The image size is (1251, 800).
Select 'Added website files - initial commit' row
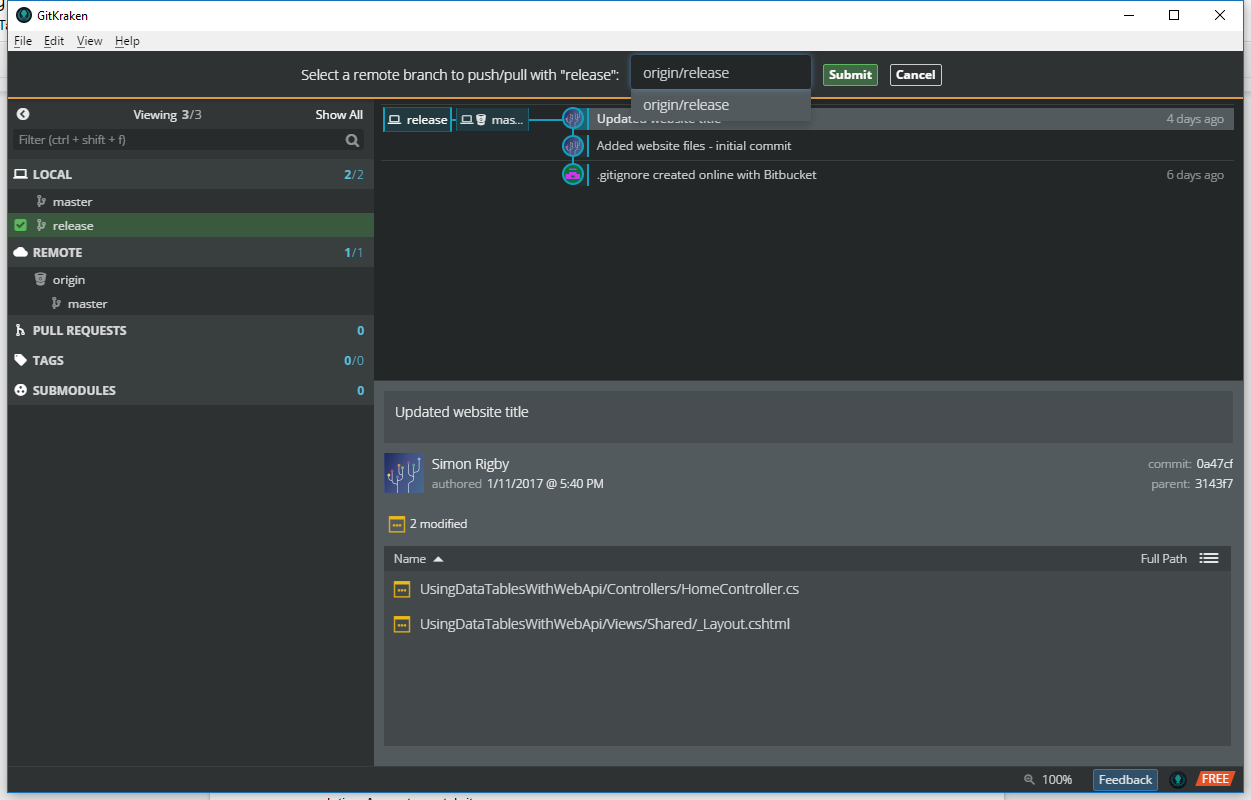pyautogui.click(x=910, y=146)
